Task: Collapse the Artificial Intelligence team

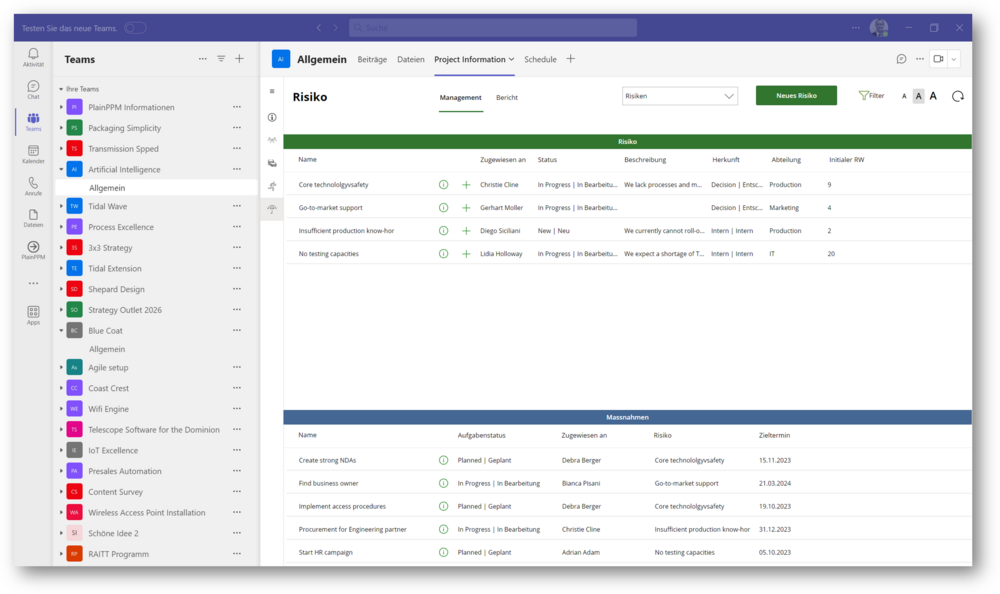Action: pyautogui.click(x=61, y=170)
